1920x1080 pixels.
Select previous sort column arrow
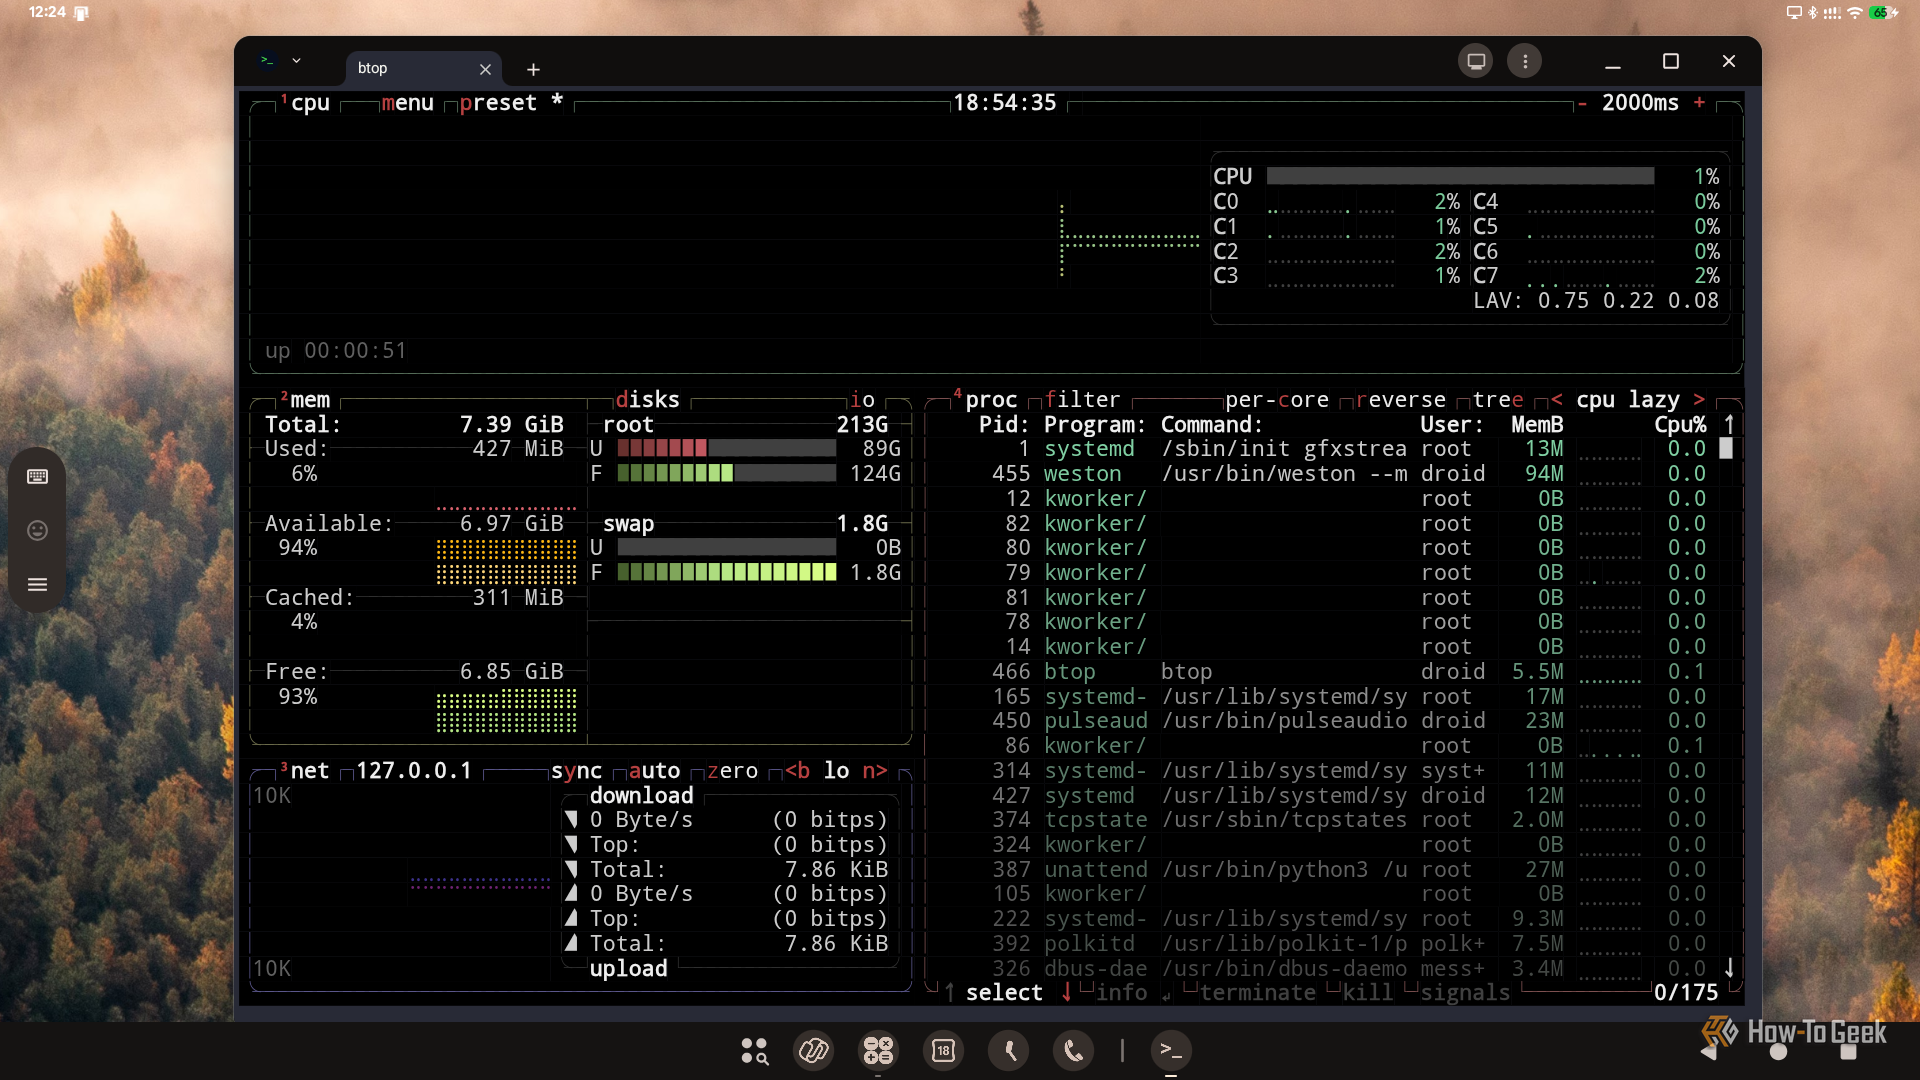pyautogui.click(x=1556, y=400)
